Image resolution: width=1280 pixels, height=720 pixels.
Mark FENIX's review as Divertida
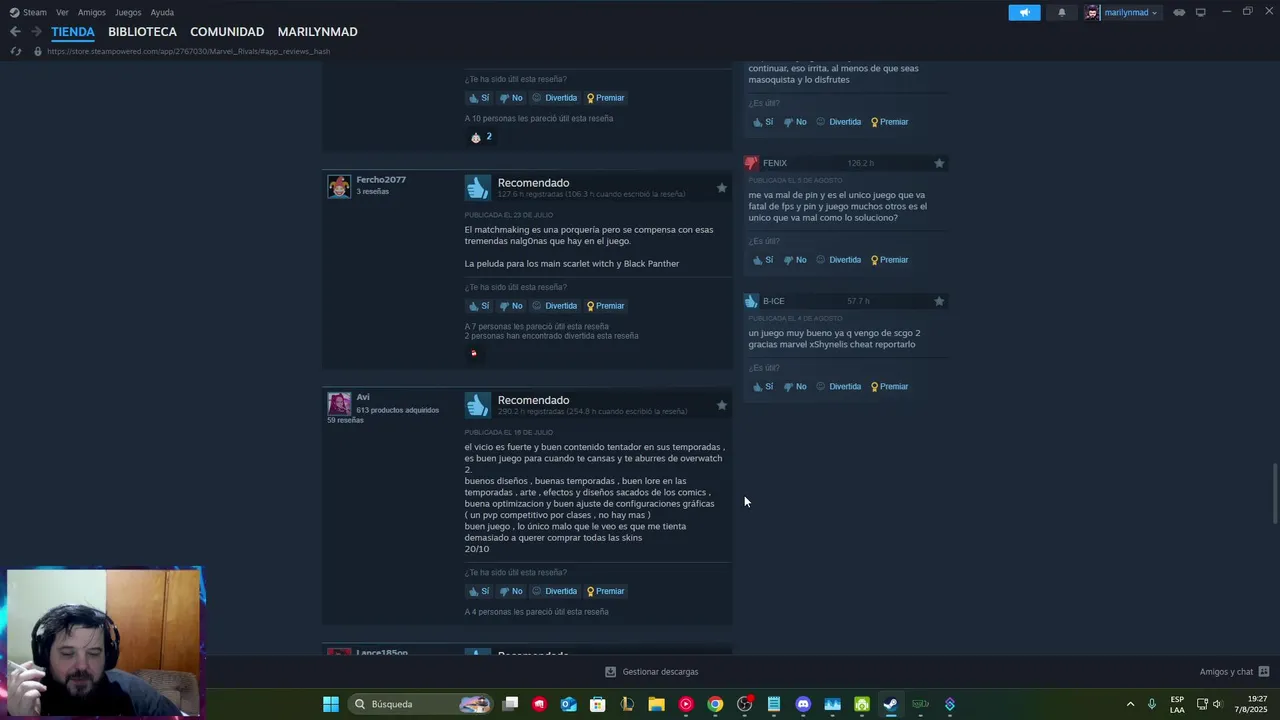pos(839,260)
